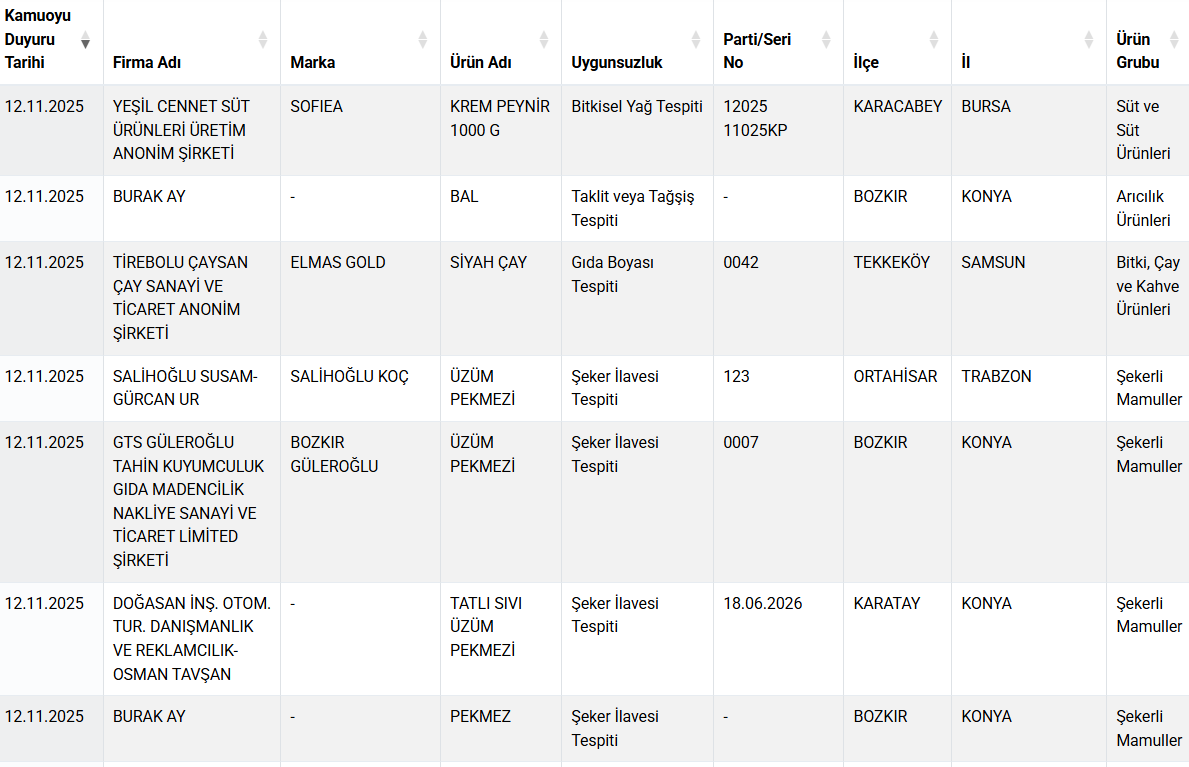Select the ELMAS GOLD brand cell
Viewport: 1189px width, 767px height.
coord(337,262)
